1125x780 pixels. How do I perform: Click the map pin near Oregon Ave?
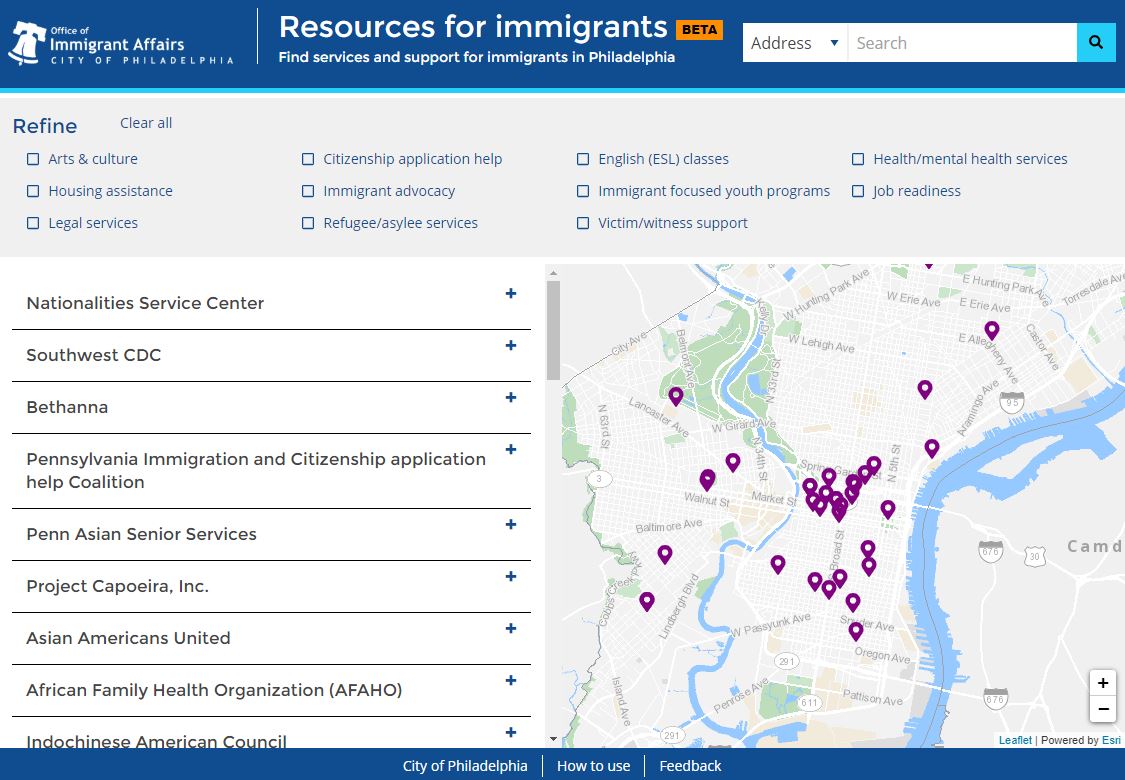pyautogui.click(x=856, y=630)
